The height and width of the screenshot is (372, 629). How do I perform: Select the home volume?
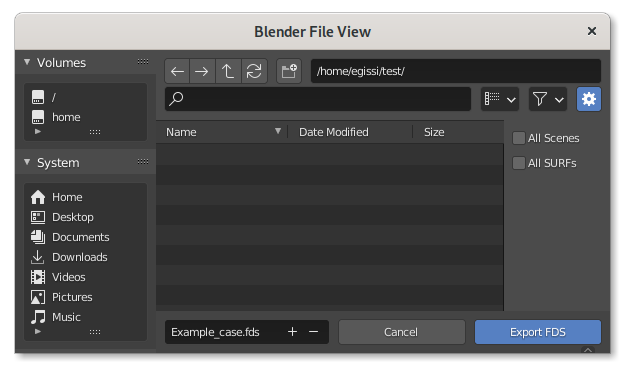tap(85, 117)
